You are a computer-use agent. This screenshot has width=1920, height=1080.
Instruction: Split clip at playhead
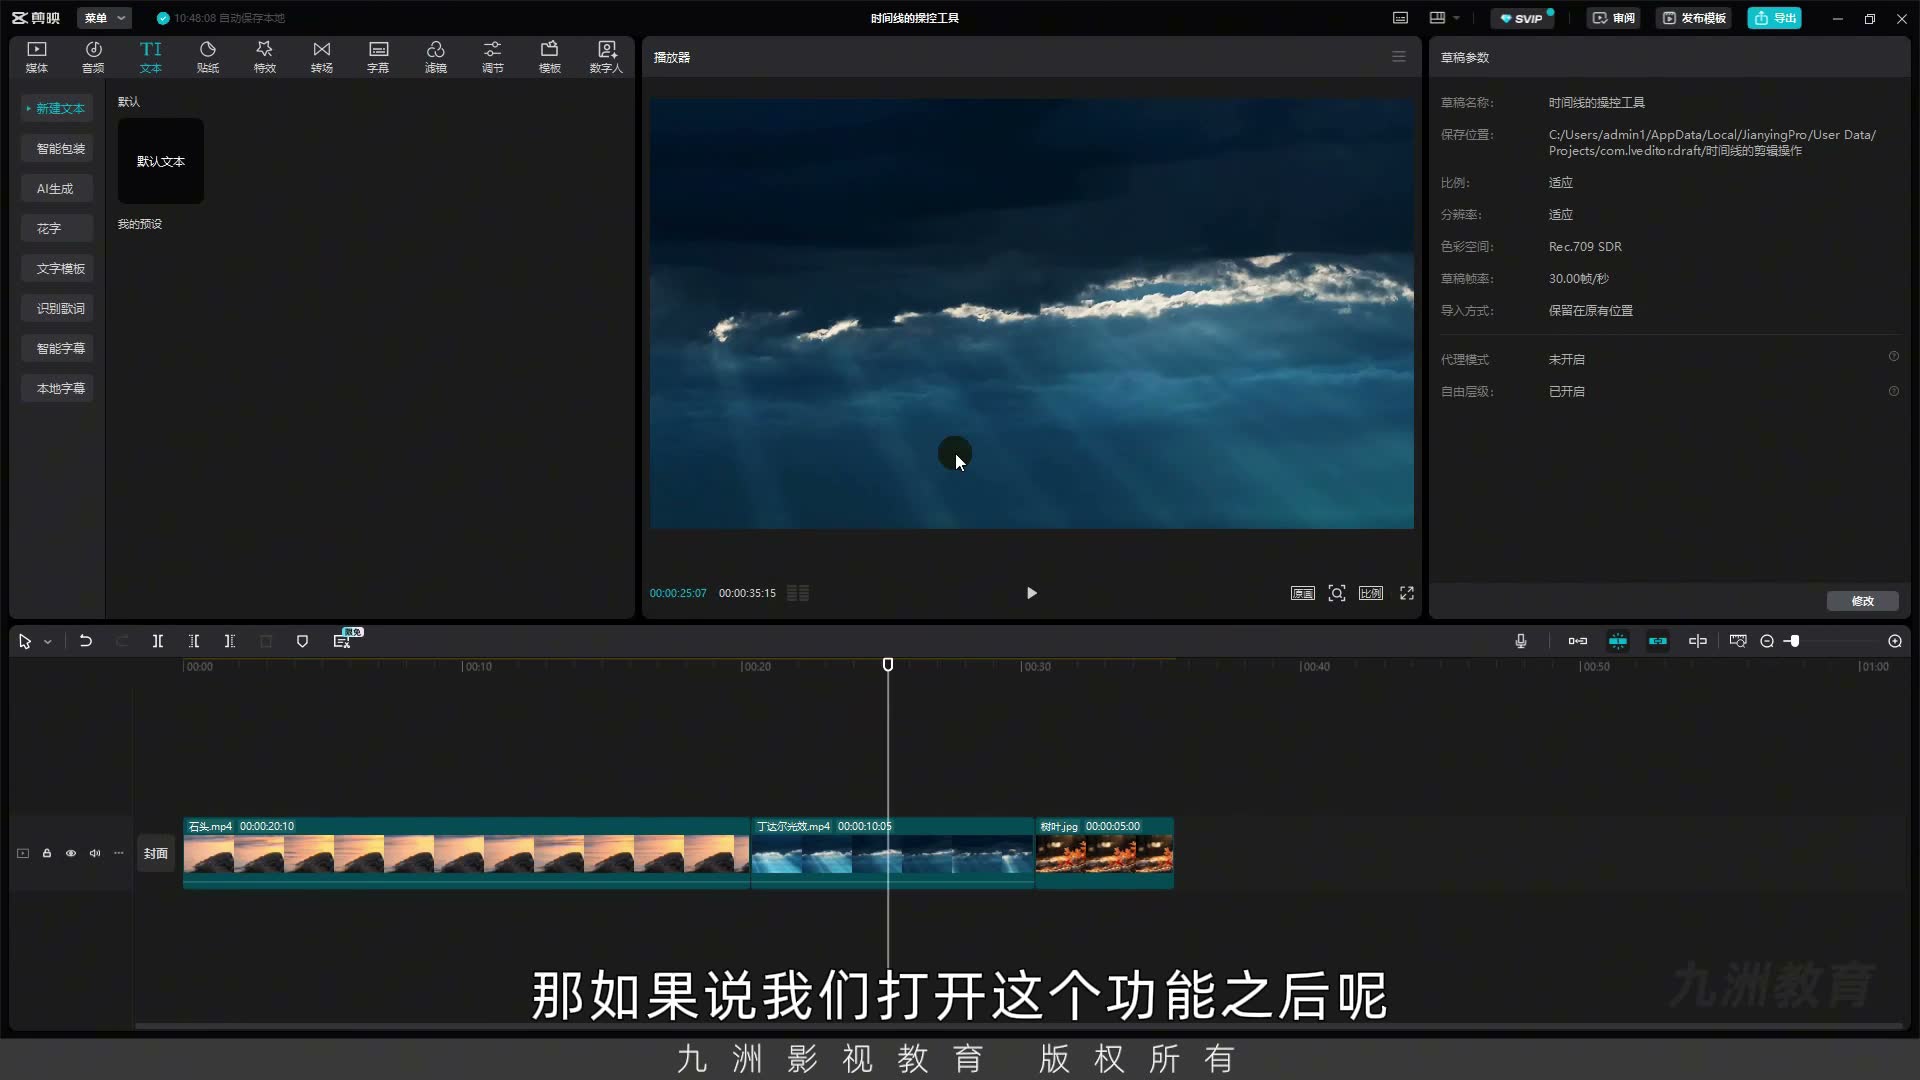pyautogui.click(x=157, y=641)
